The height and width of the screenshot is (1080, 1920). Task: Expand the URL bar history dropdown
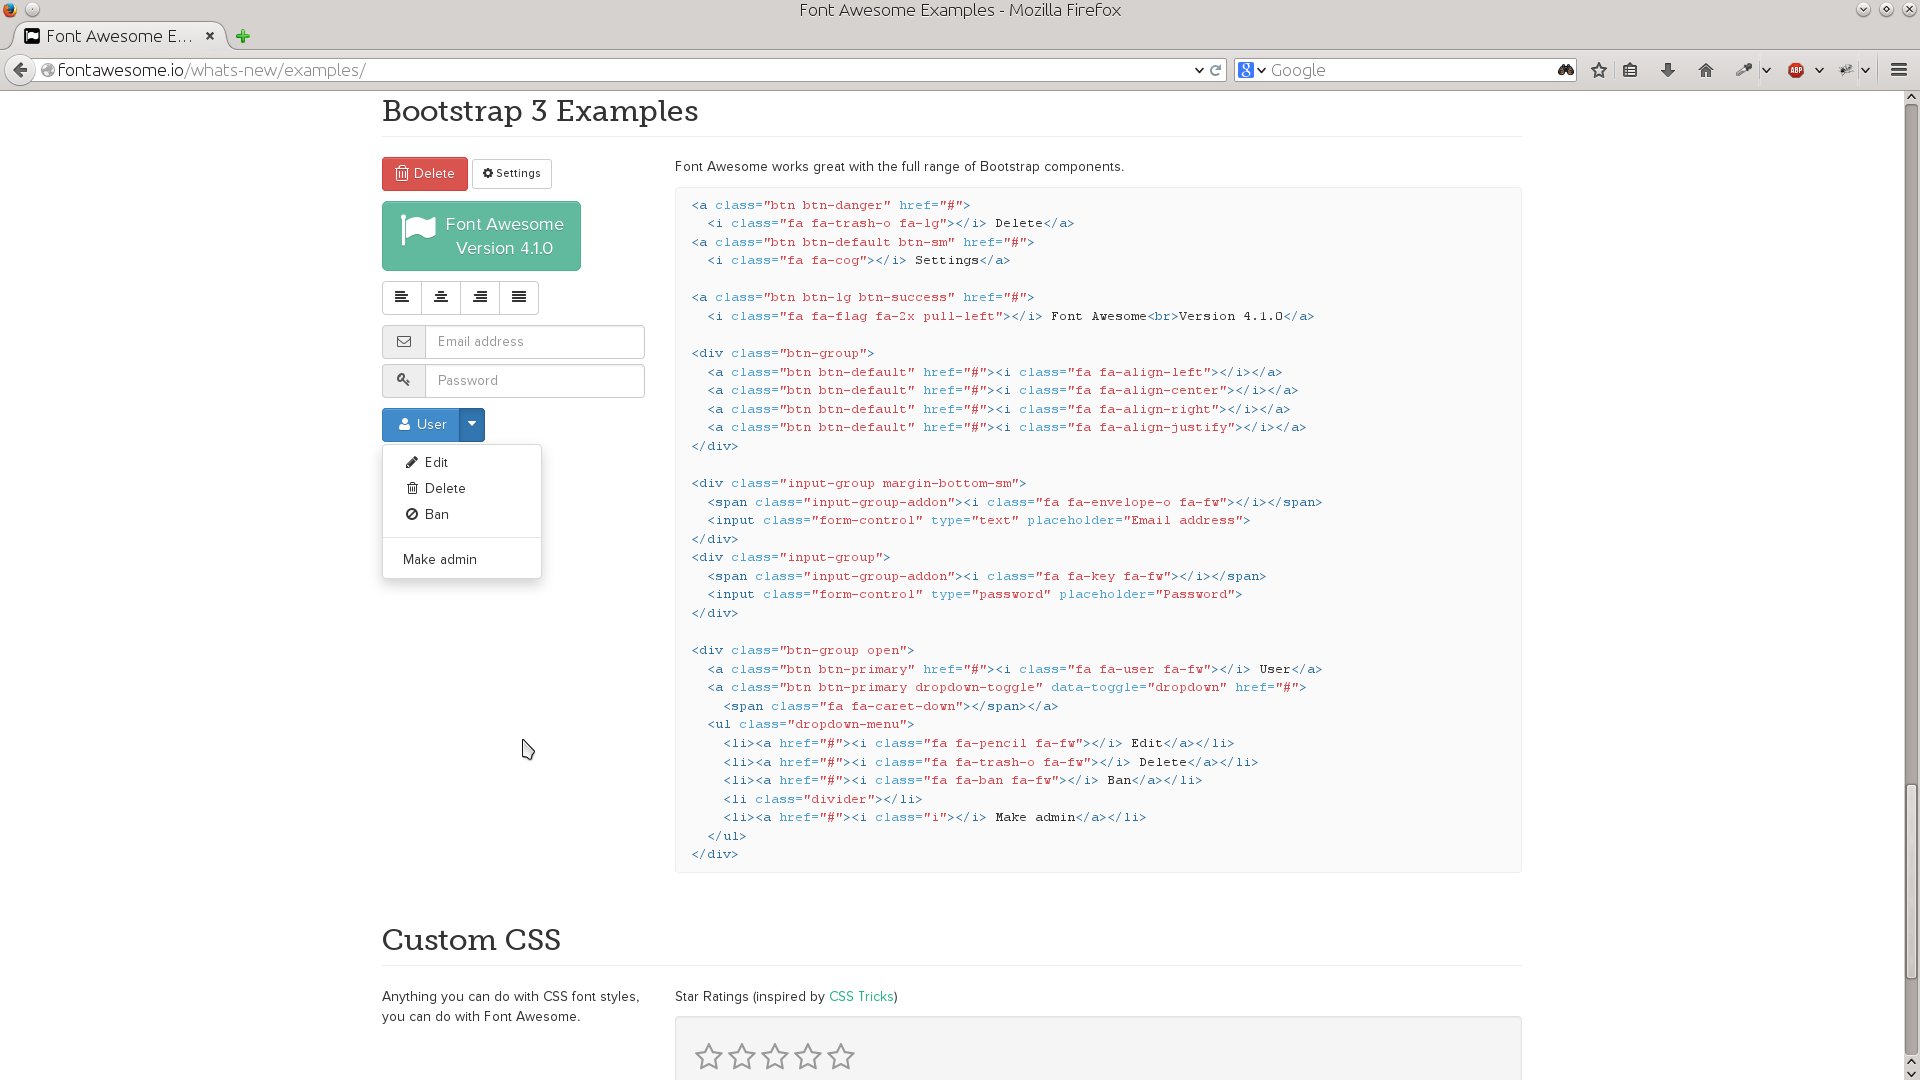click(1198, 70)
